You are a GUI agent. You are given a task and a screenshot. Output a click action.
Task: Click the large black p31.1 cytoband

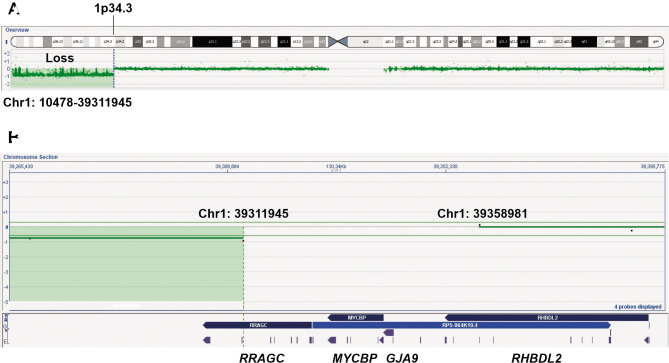[x=212, y=42]
